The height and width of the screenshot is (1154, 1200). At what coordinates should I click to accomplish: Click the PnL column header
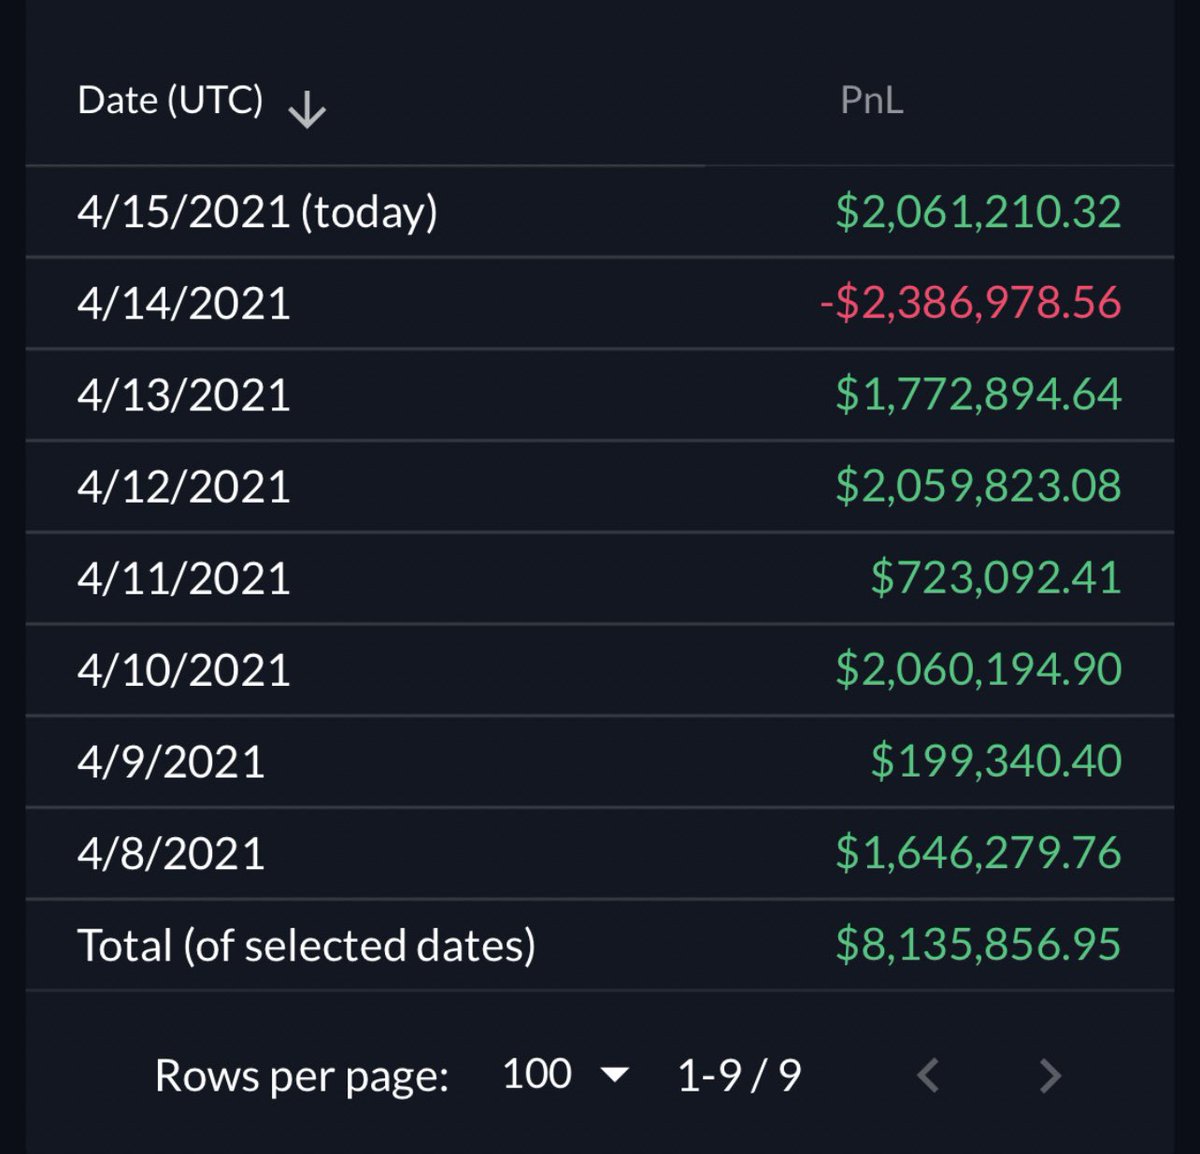coord(871,100)
